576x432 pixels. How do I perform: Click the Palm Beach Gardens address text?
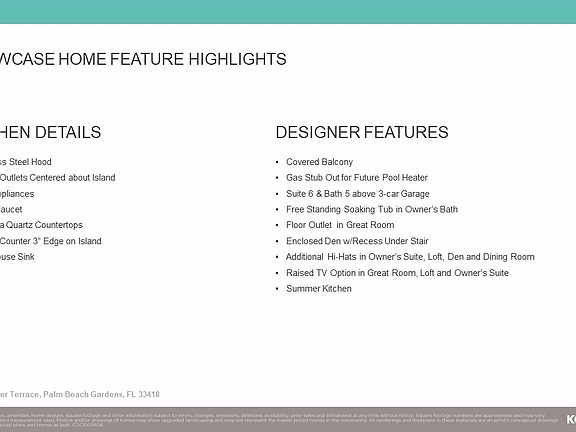coord(80,394)
